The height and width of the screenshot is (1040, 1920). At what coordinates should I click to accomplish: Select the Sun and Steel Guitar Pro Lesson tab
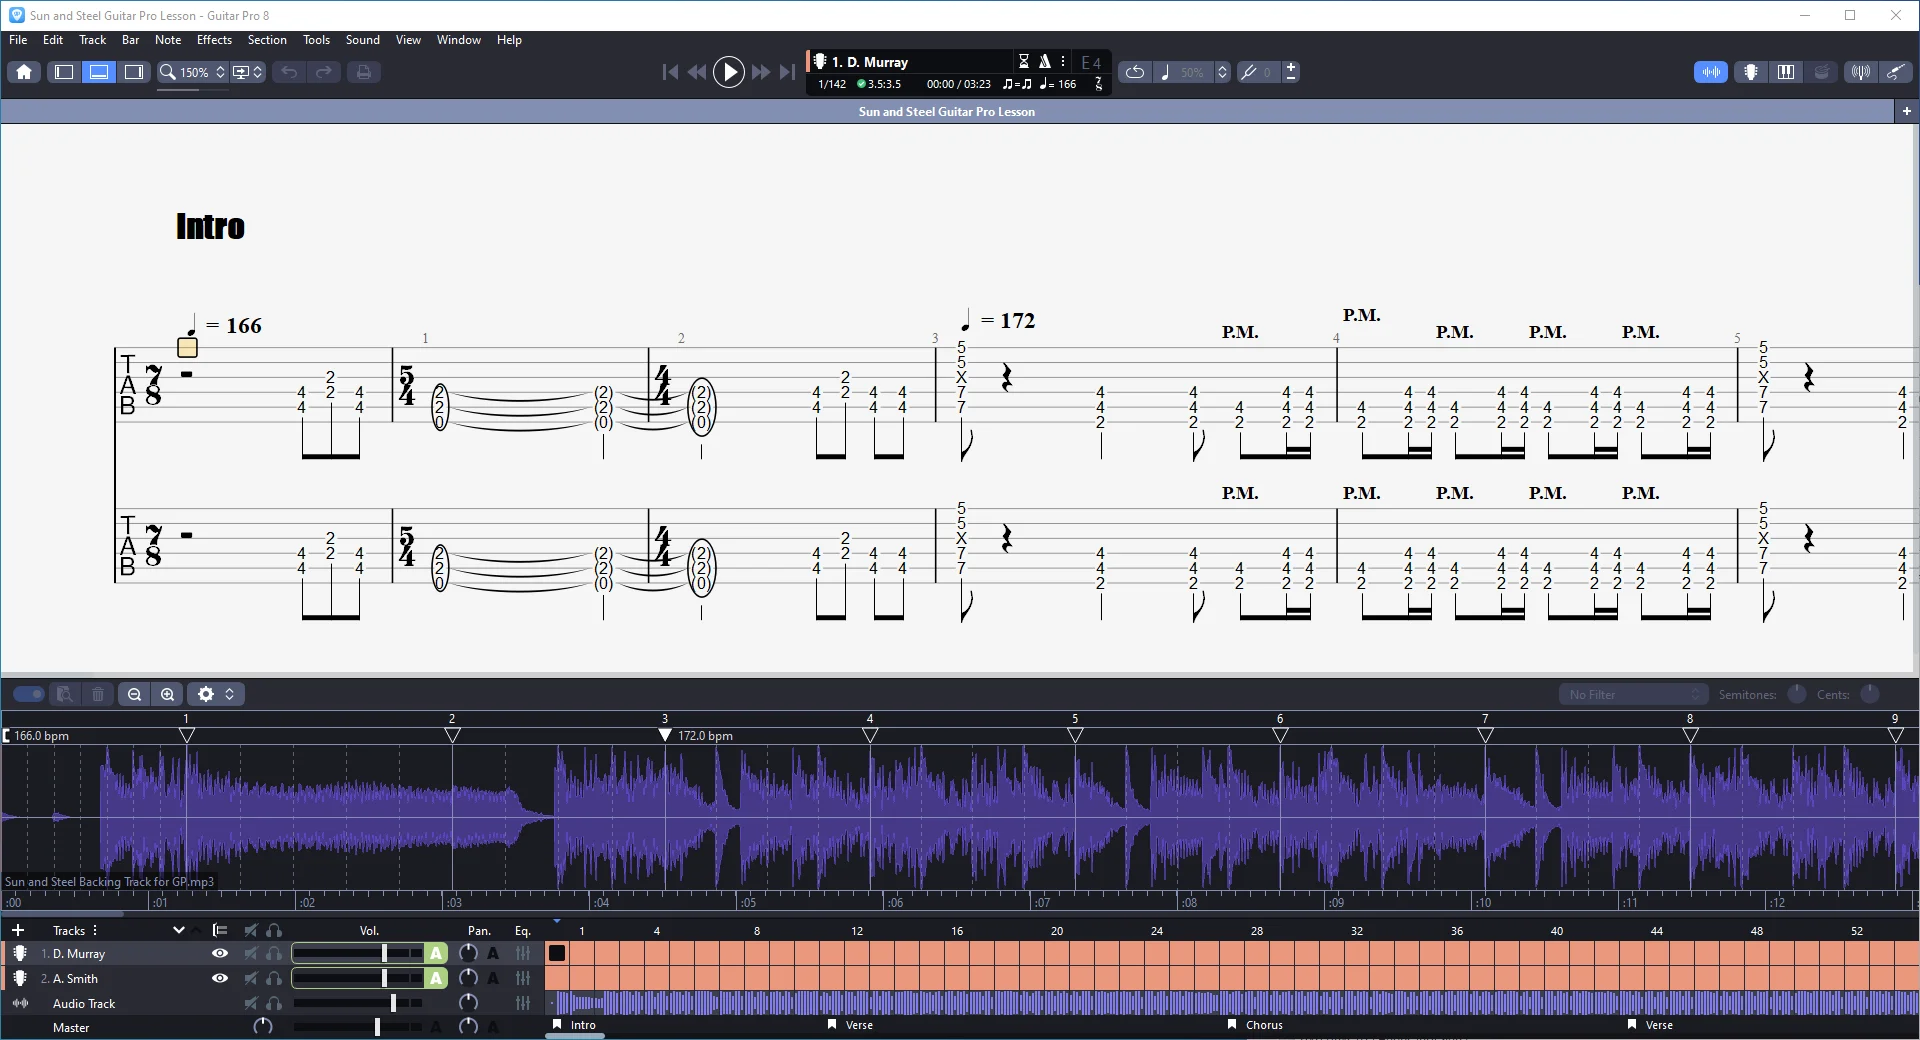tap(947, 112)
